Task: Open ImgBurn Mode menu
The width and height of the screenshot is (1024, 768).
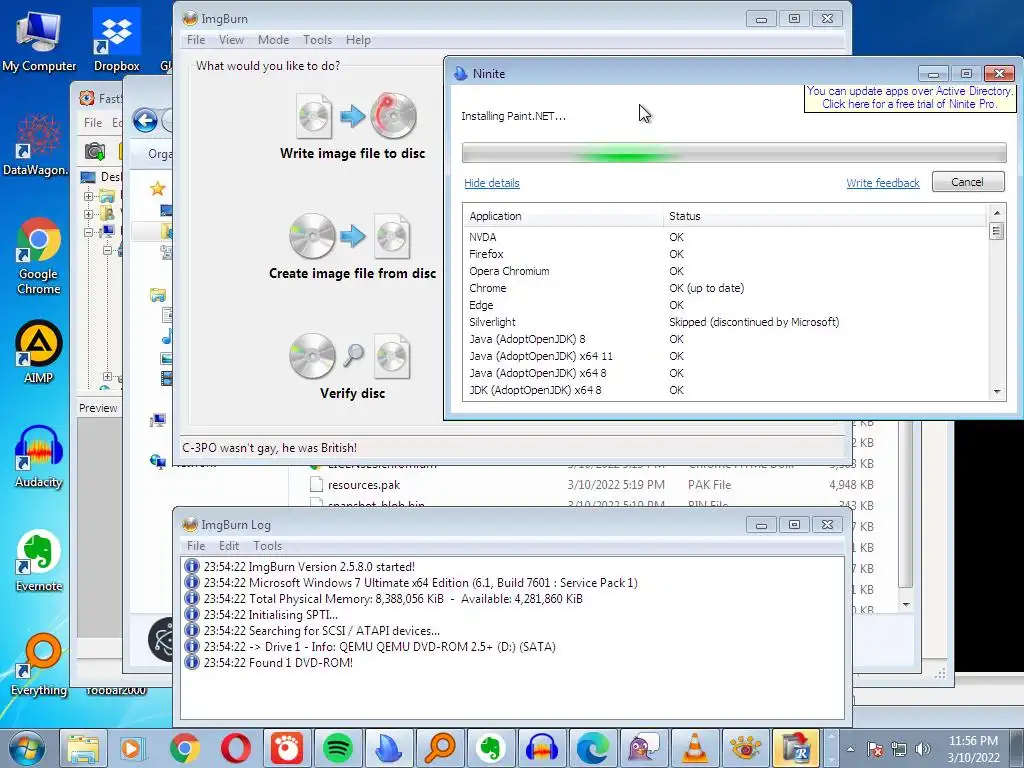Action: pyautogui.click(x=273, y=40)
